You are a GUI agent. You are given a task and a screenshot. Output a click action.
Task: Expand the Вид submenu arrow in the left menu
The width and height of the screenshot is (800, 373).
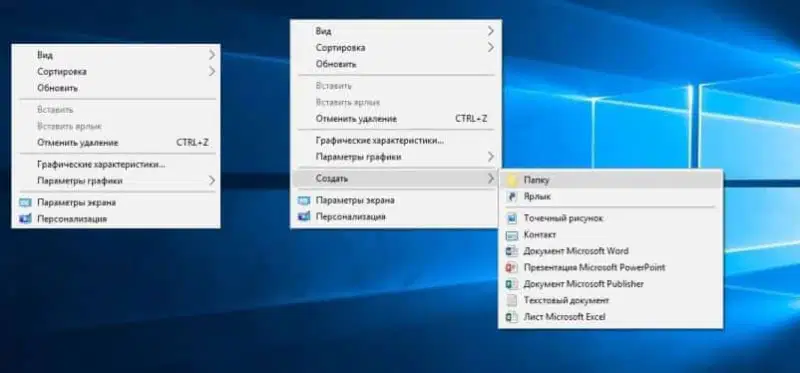click(212, 55)
